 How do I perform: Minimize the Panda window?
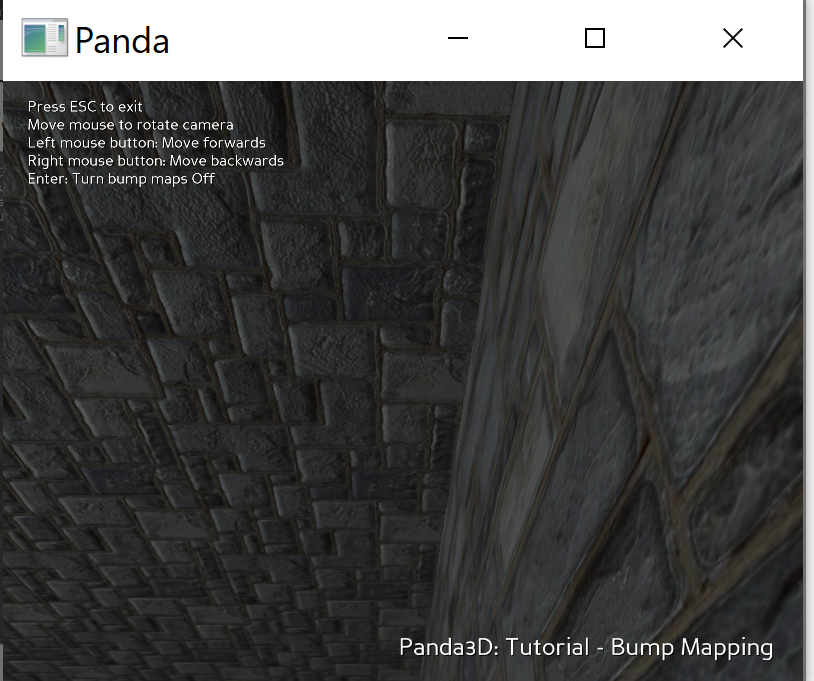pos(458,39)
